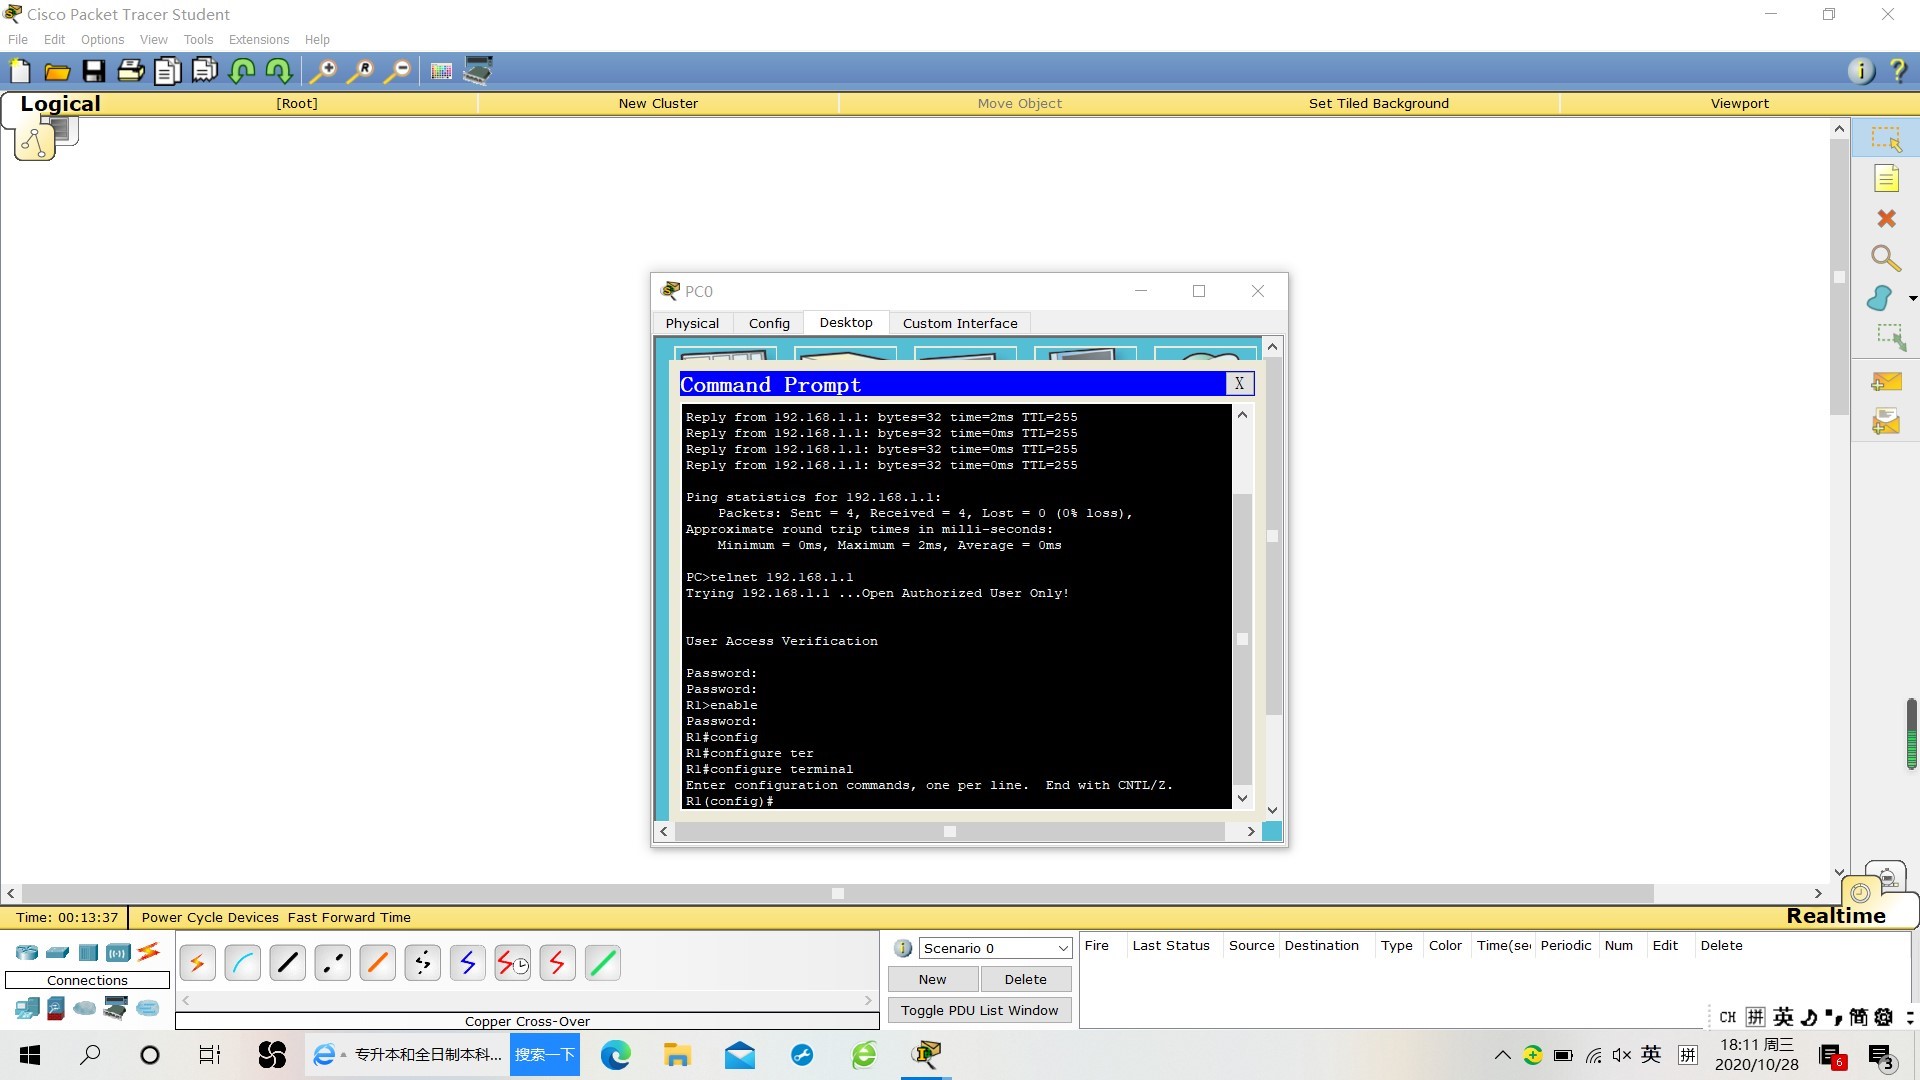Image resolution: width=1920 pixels, height=1080 pixels.
Task: Choose the End Devices category
Action: 27,1008
